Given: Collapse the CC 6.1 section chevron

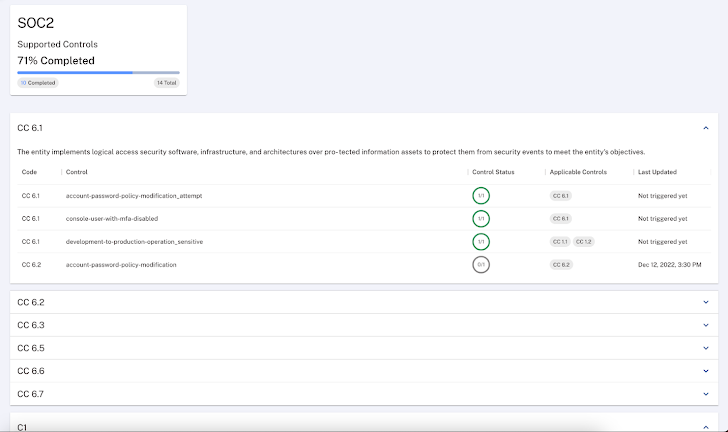Looking at the screenshot, I should point(706,128).
